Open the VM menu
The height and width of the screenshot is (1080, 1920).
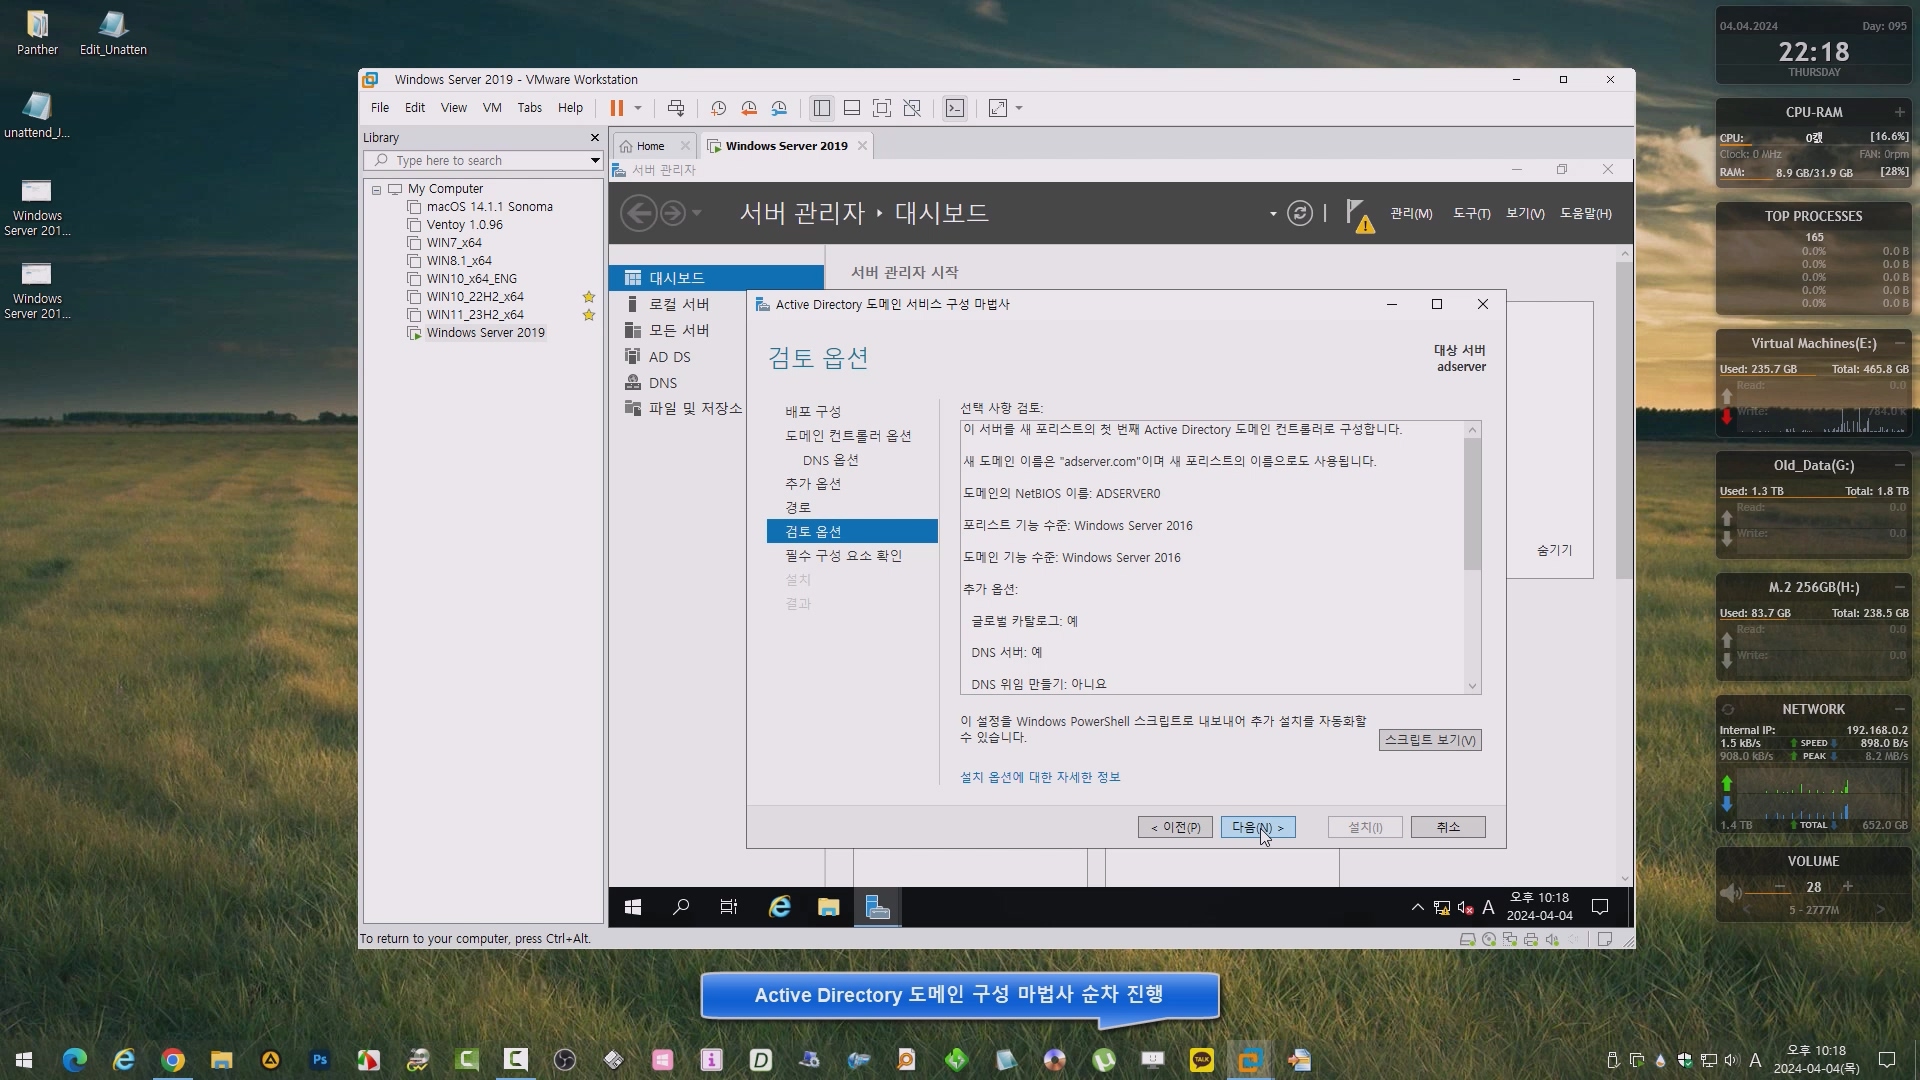point(492,108)
